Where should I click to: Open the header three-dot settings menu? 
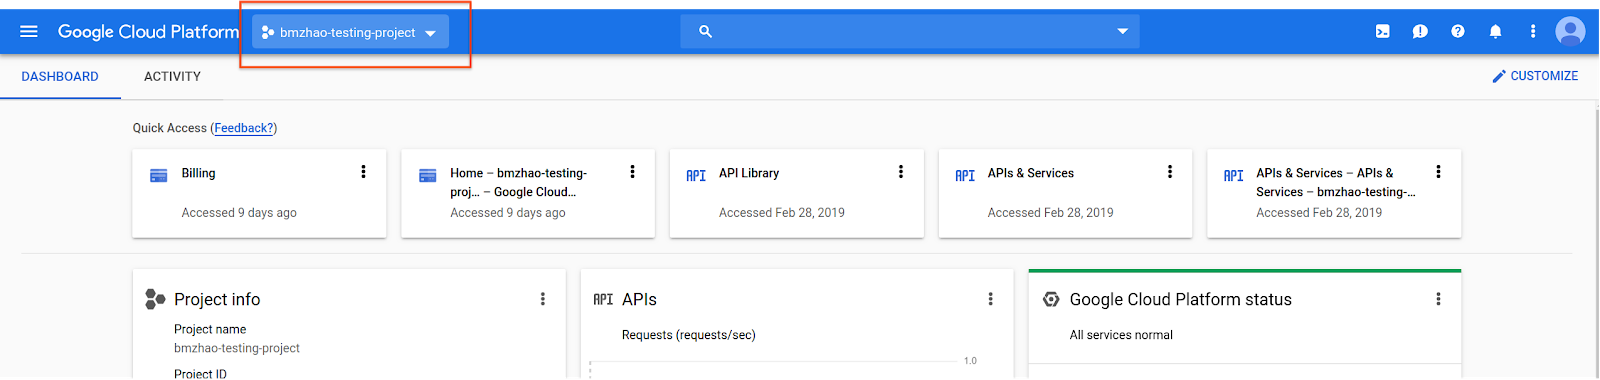point(1533,31)
